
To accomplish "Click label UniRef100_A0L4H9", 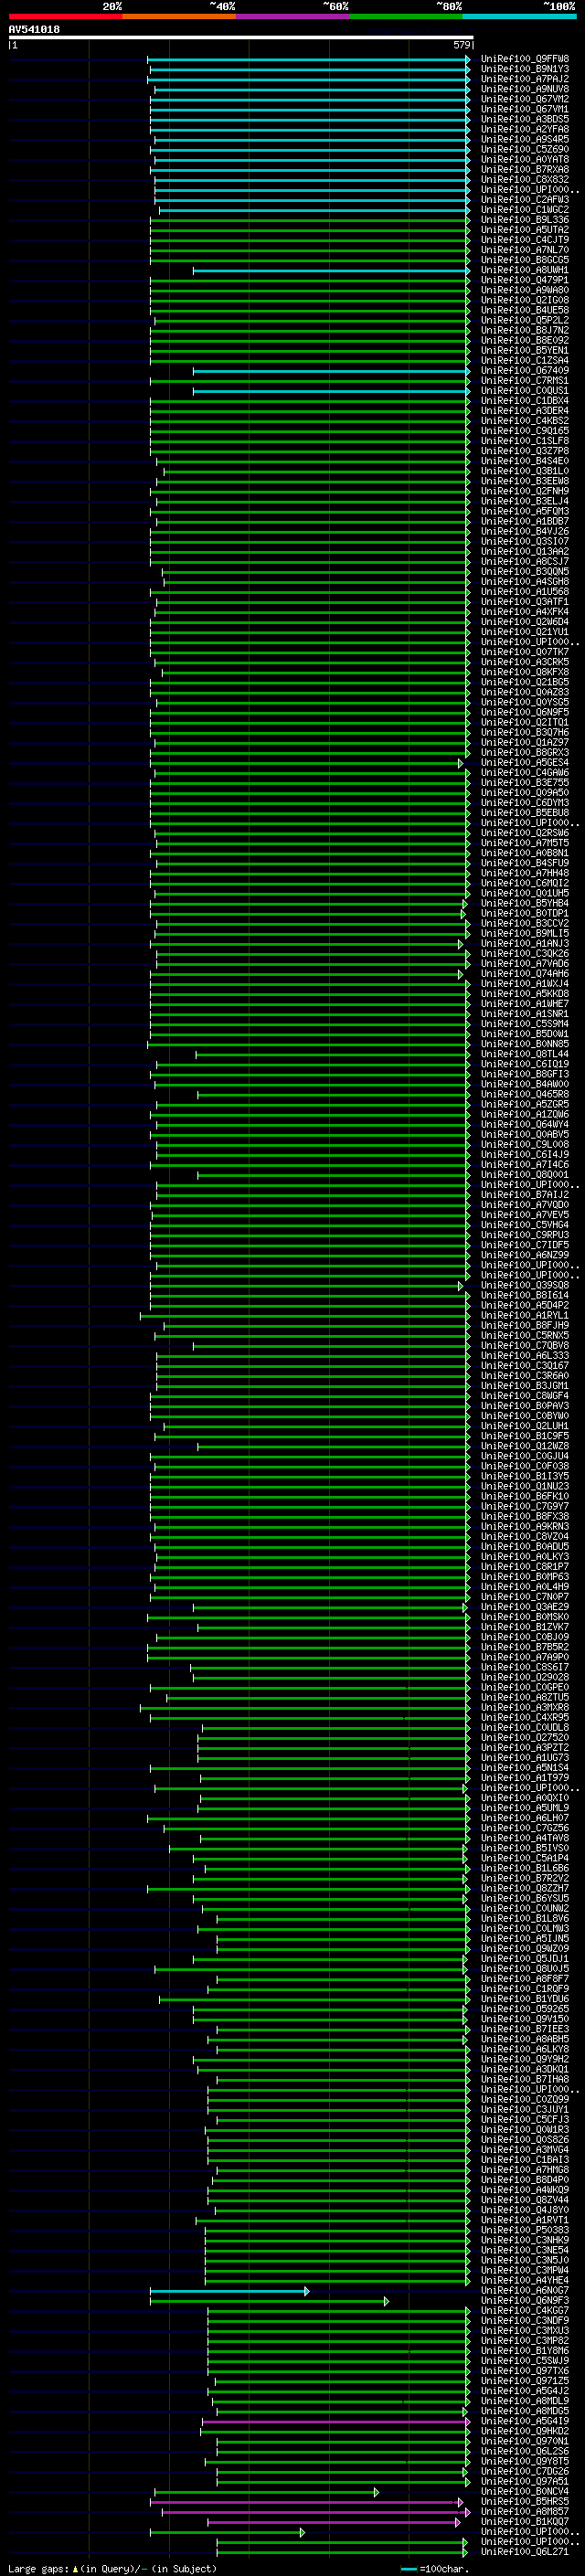I will pos(525,1587).
